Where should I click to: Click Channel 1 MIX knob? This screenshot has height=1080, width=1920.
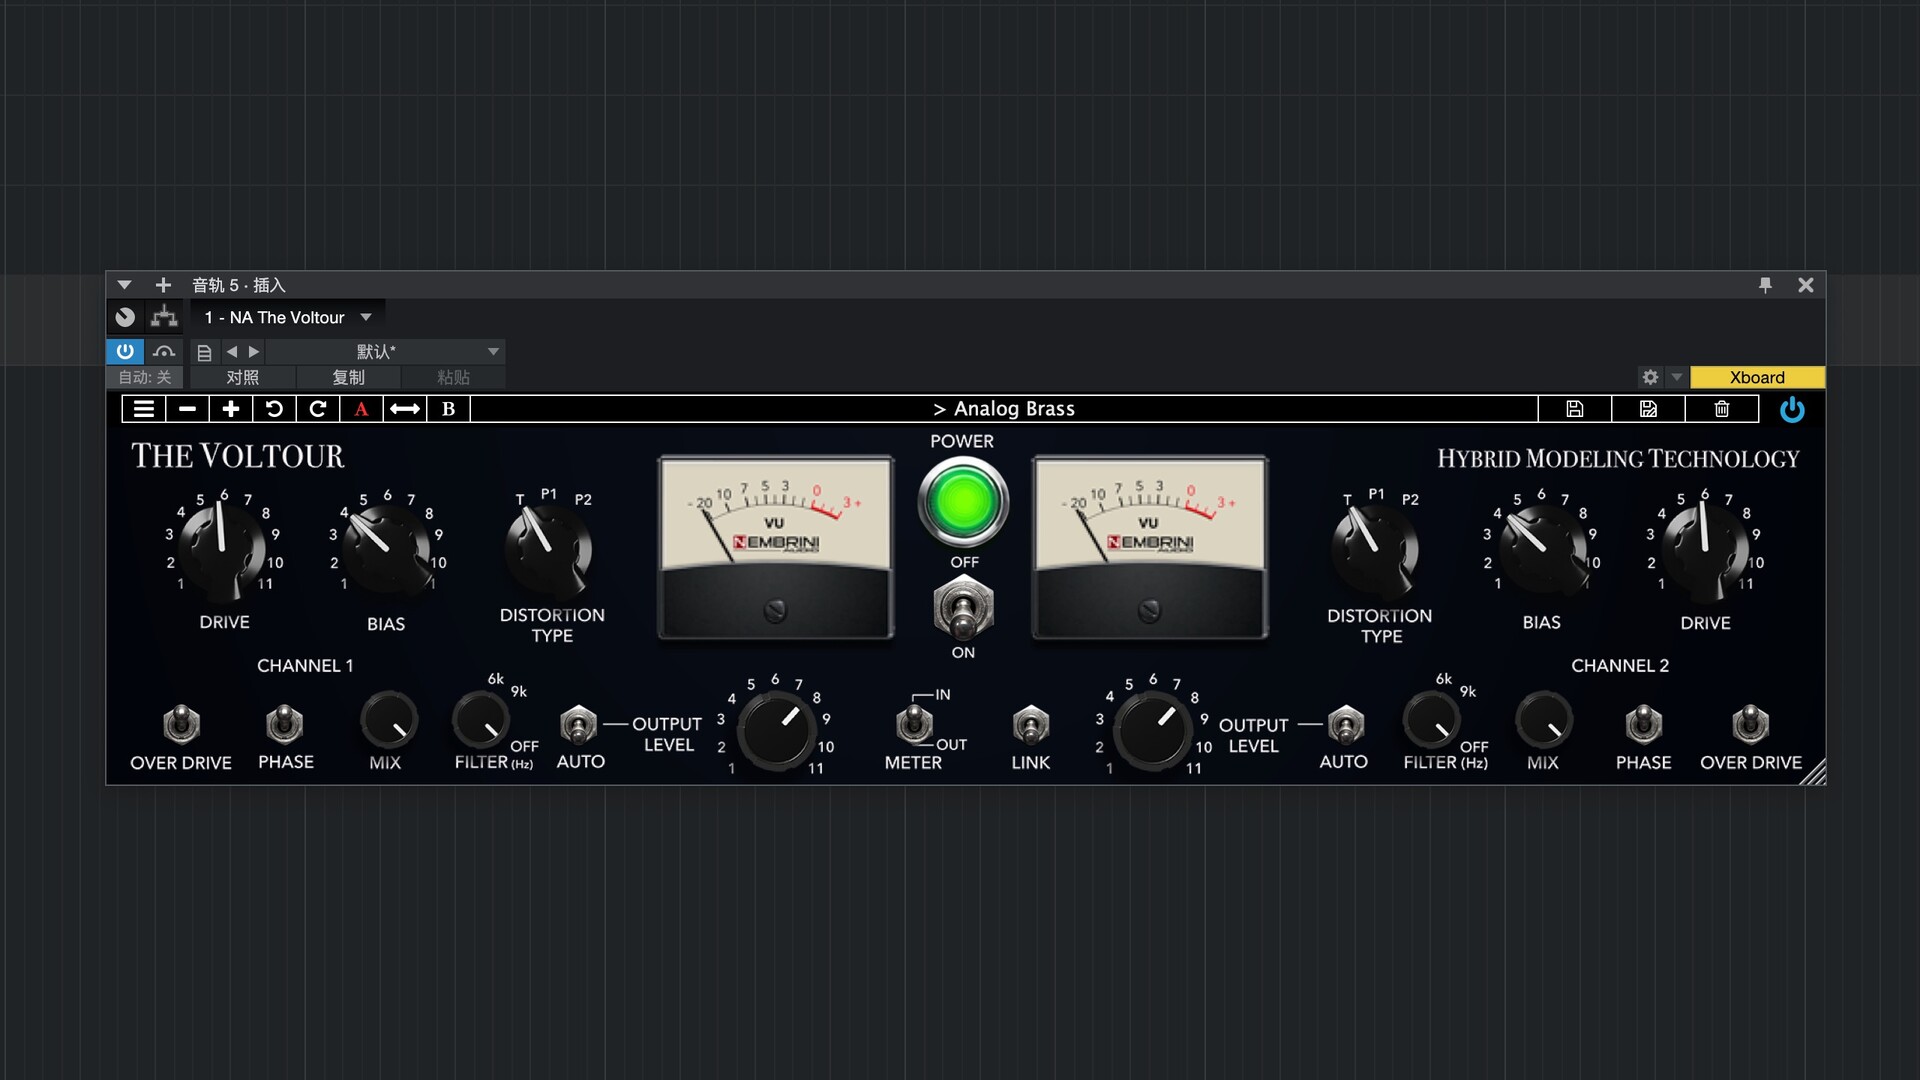coord(388,720)
